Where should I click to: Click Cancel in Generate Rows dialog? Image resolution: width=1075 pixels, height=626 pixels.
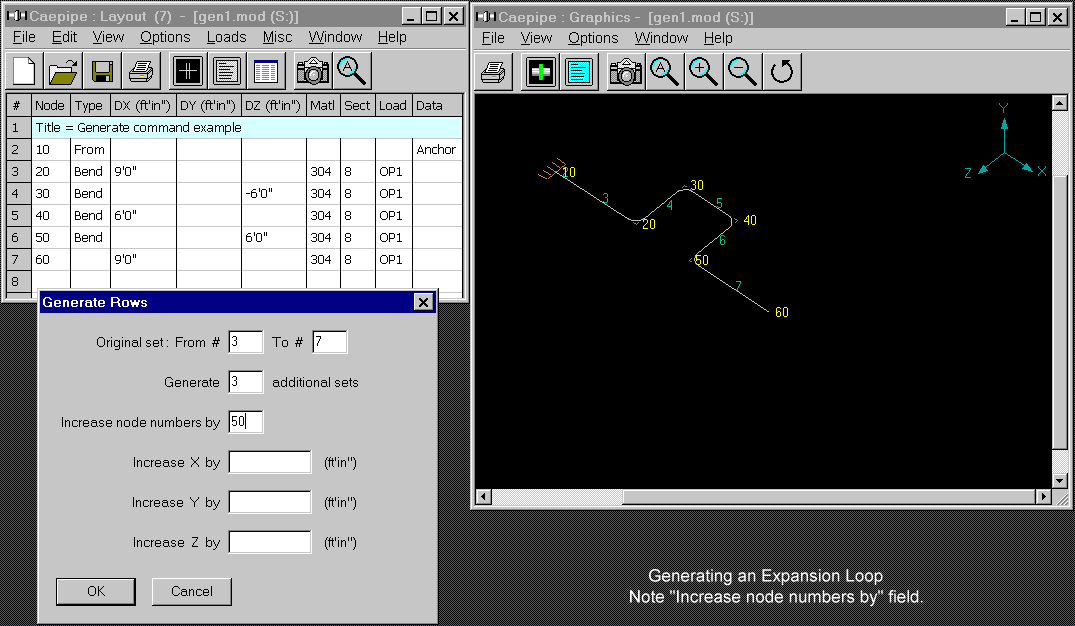[x=191, y=591]
